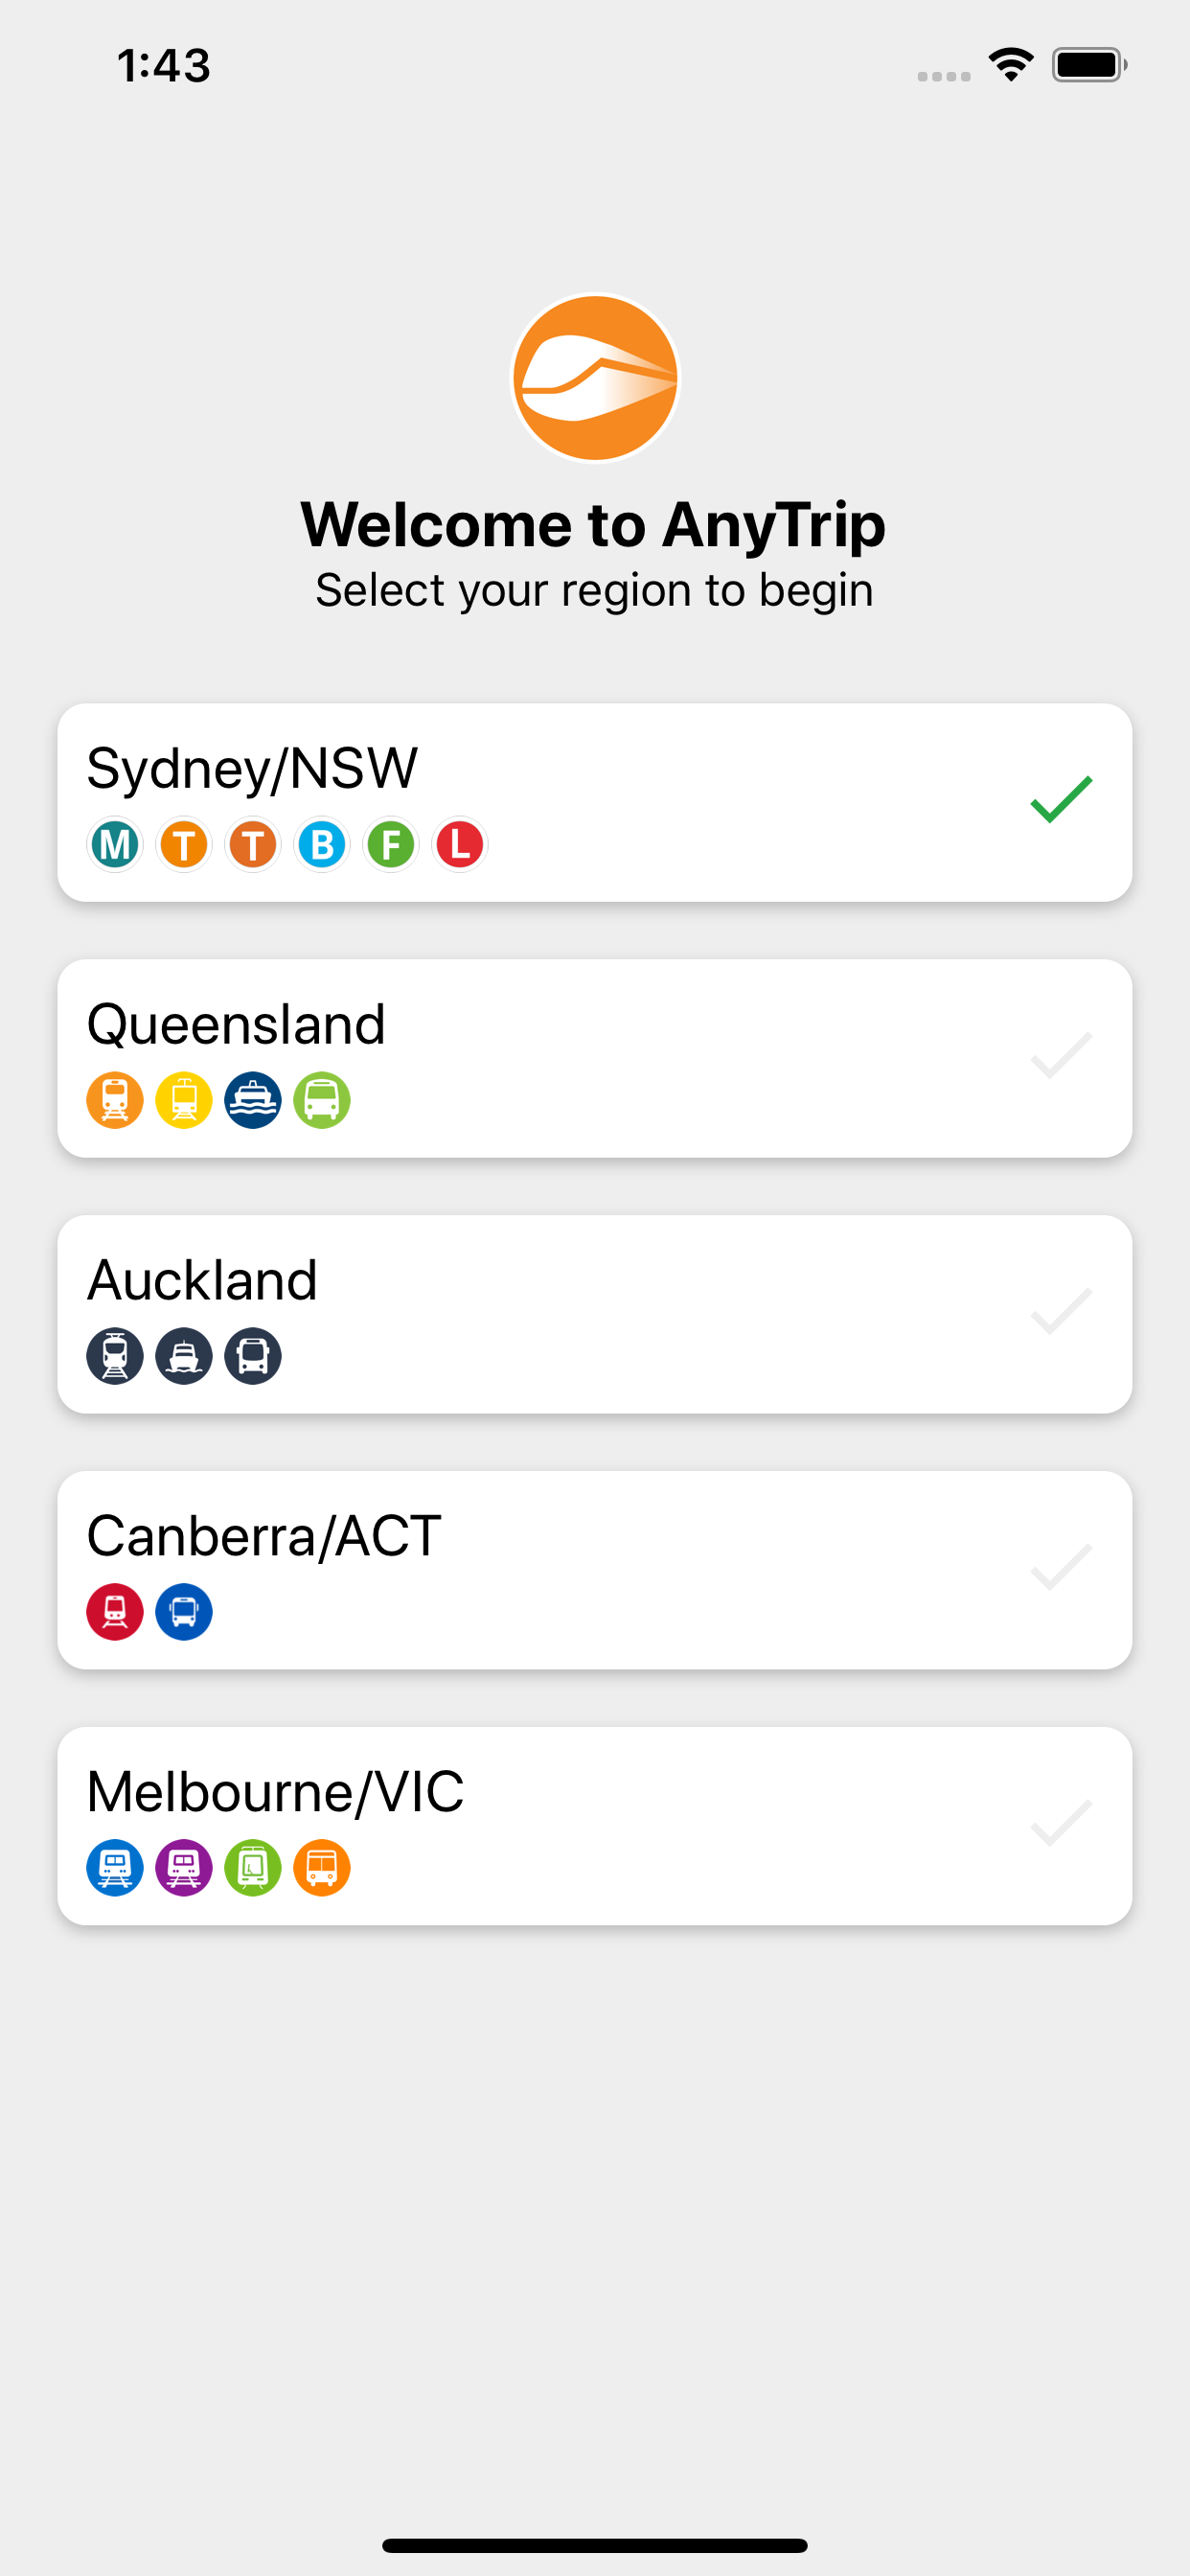
Task: Select the Queensland region checkmark
Action: pos(1061,1056)
